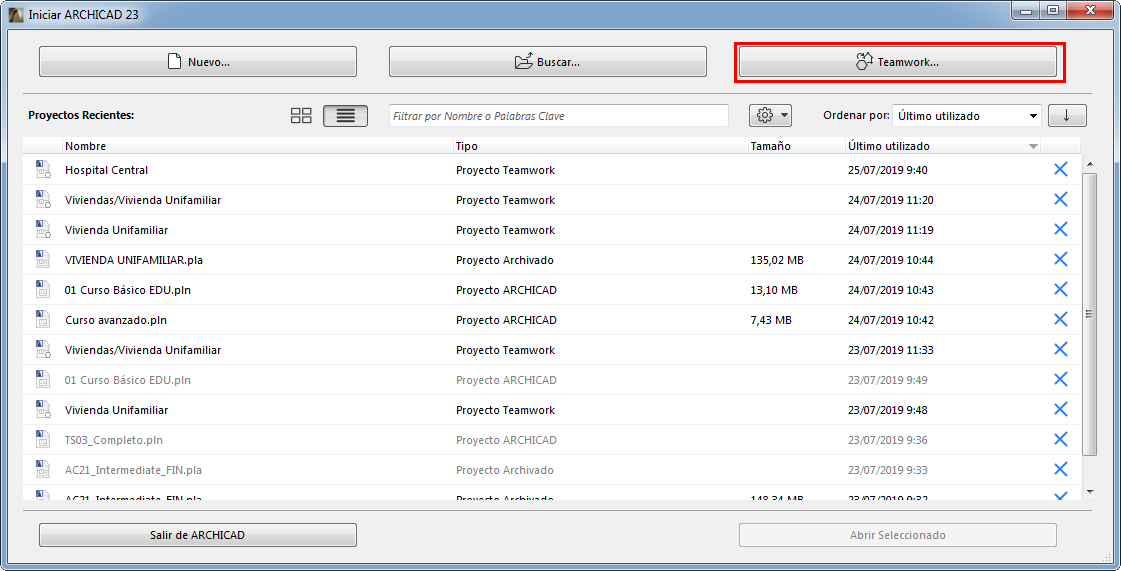Click TS03_Completo.pln file icon
The height and width of the screenshot is (571, 1121).
pyautogui.click(x=43, y=440)
